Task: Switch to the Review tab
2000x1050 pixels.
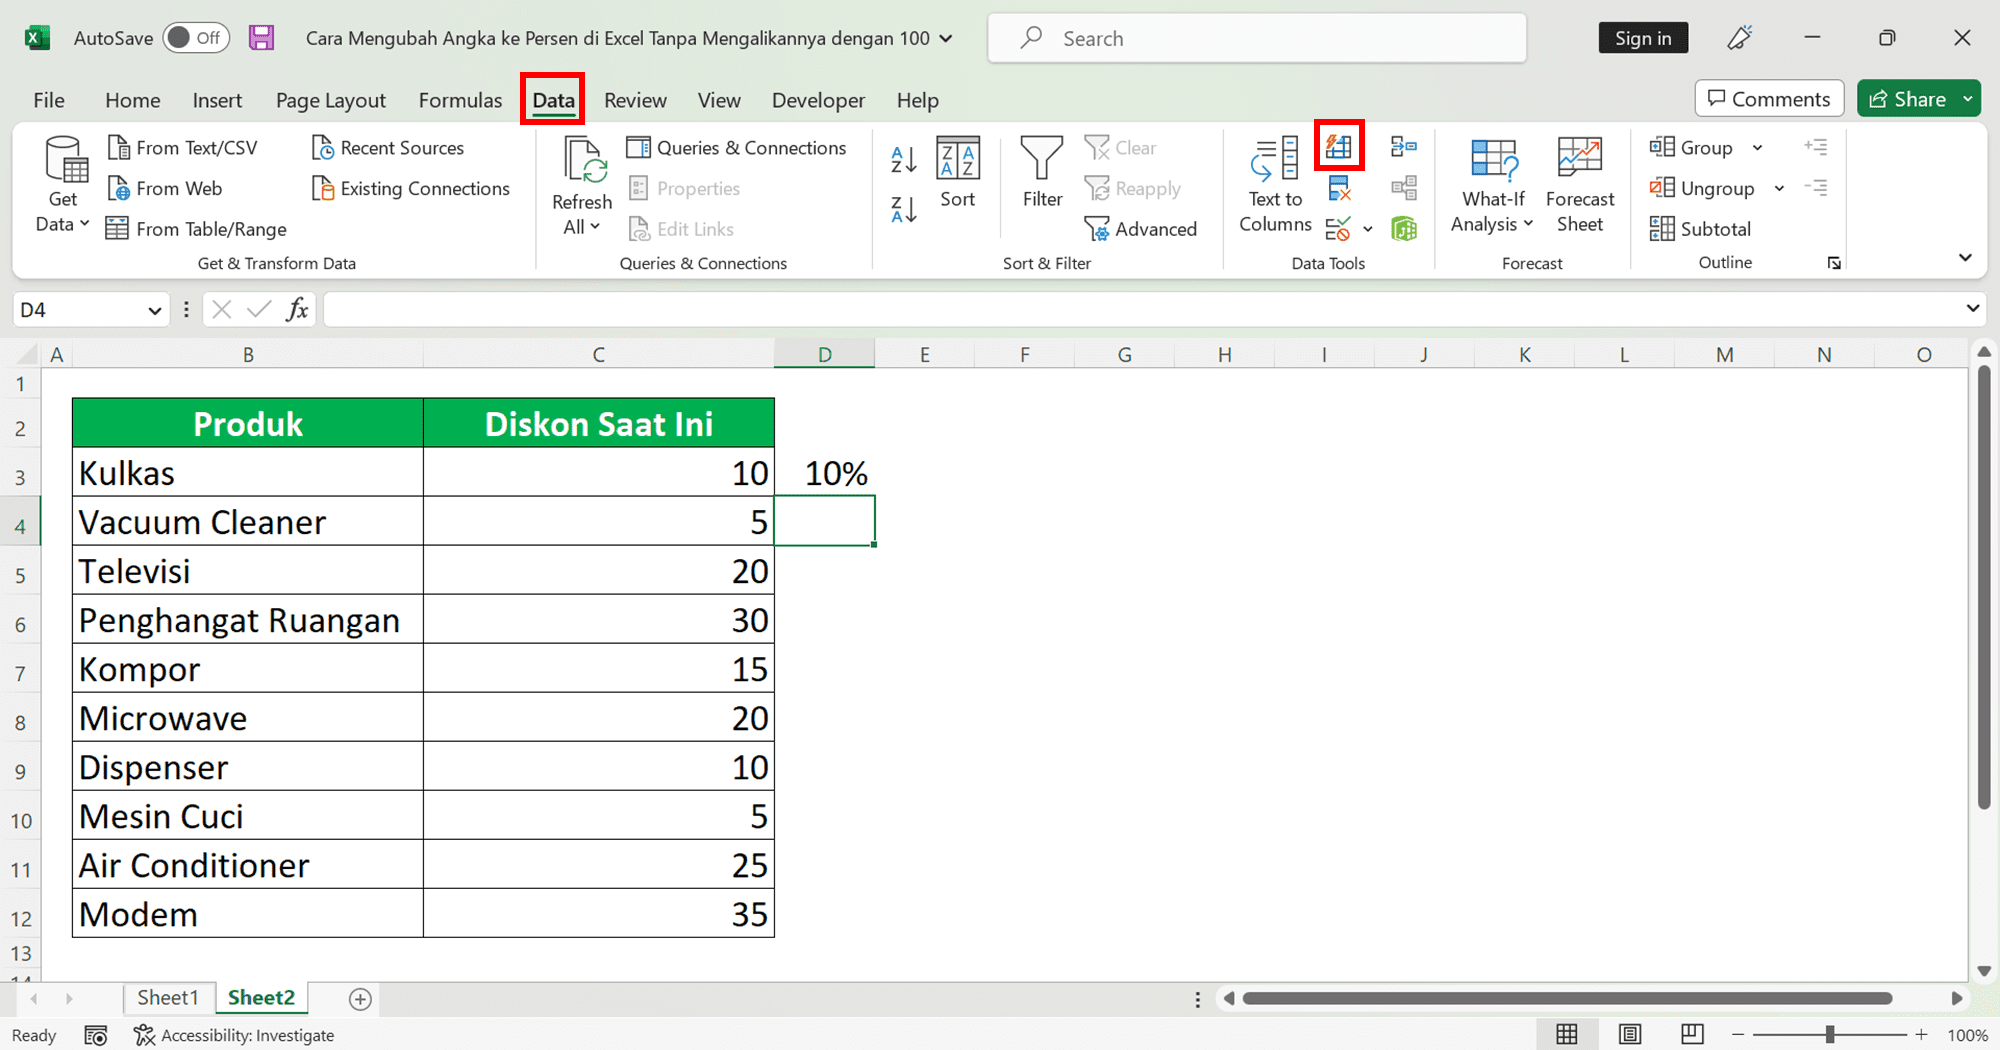Action: [635, 100]
